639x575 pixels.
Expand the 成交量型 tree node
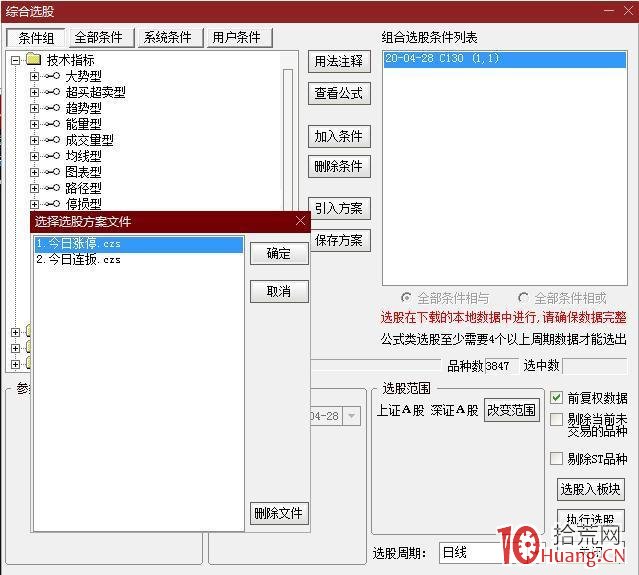coord(34,140)
